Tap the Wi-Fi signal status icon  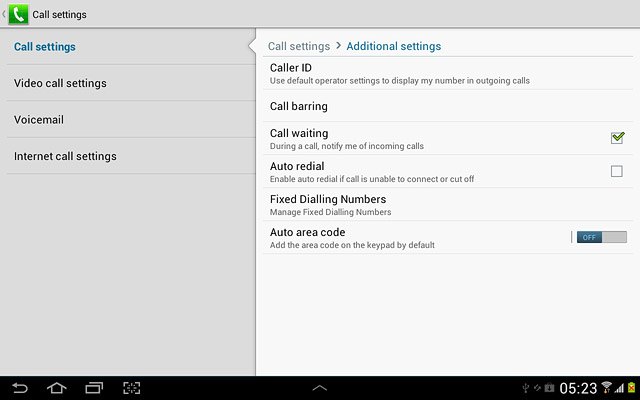(607, 387)
